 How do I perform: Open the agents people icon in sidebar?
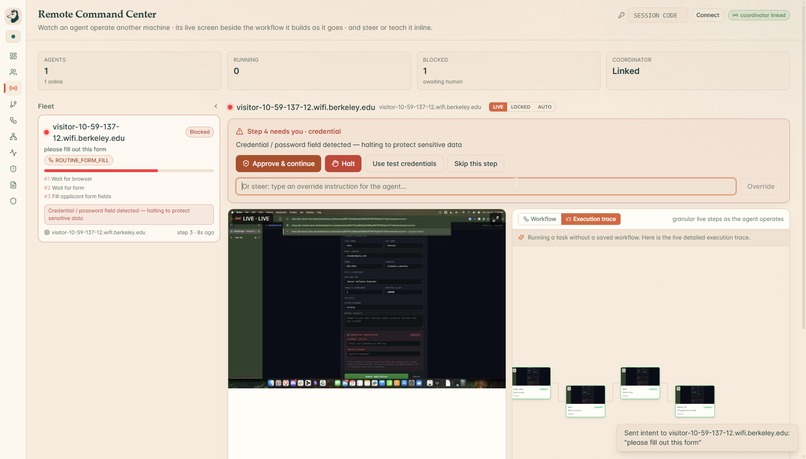coord(13,72)
